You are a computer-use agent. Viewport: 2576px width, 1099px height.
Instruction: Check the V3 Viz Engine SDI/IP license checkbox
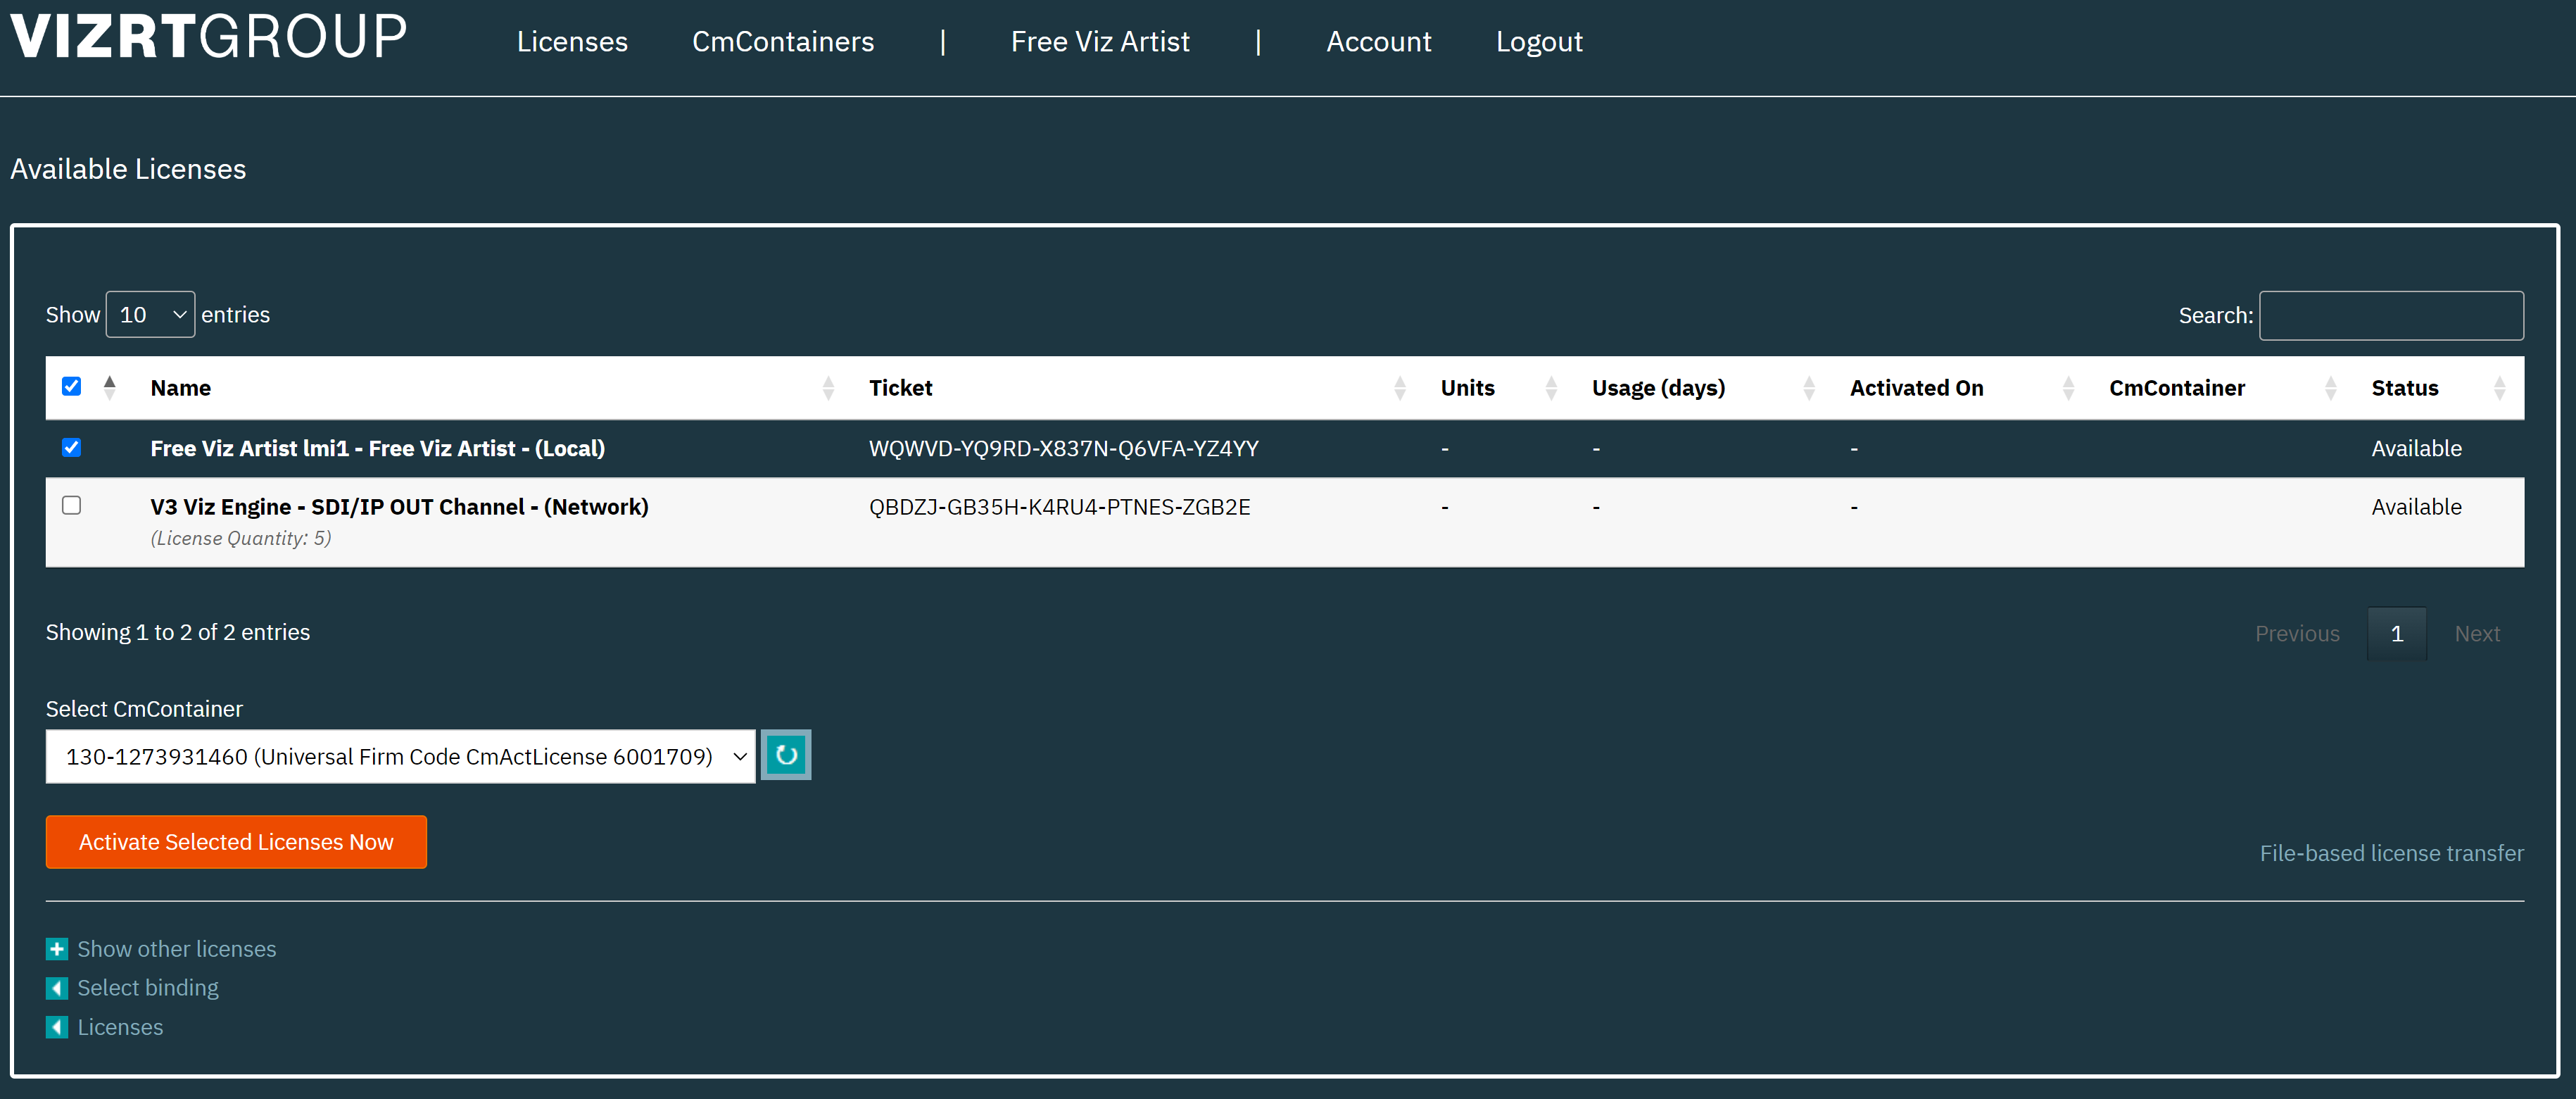71,505
